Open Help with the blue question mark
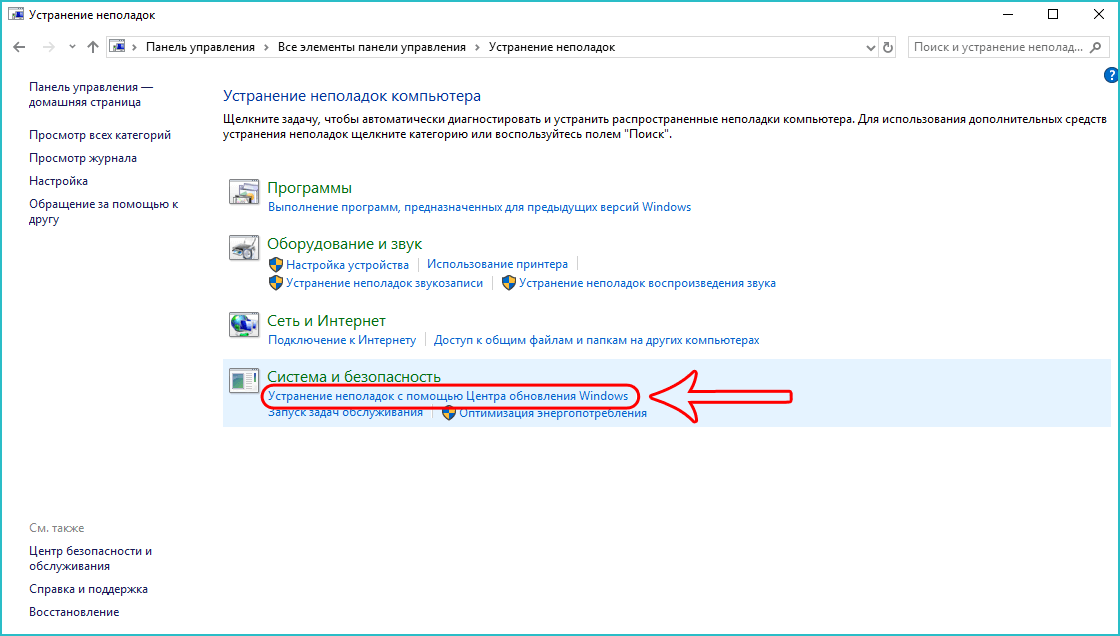The height and width of the screenshot is (636, 1120). (1111, 75)
